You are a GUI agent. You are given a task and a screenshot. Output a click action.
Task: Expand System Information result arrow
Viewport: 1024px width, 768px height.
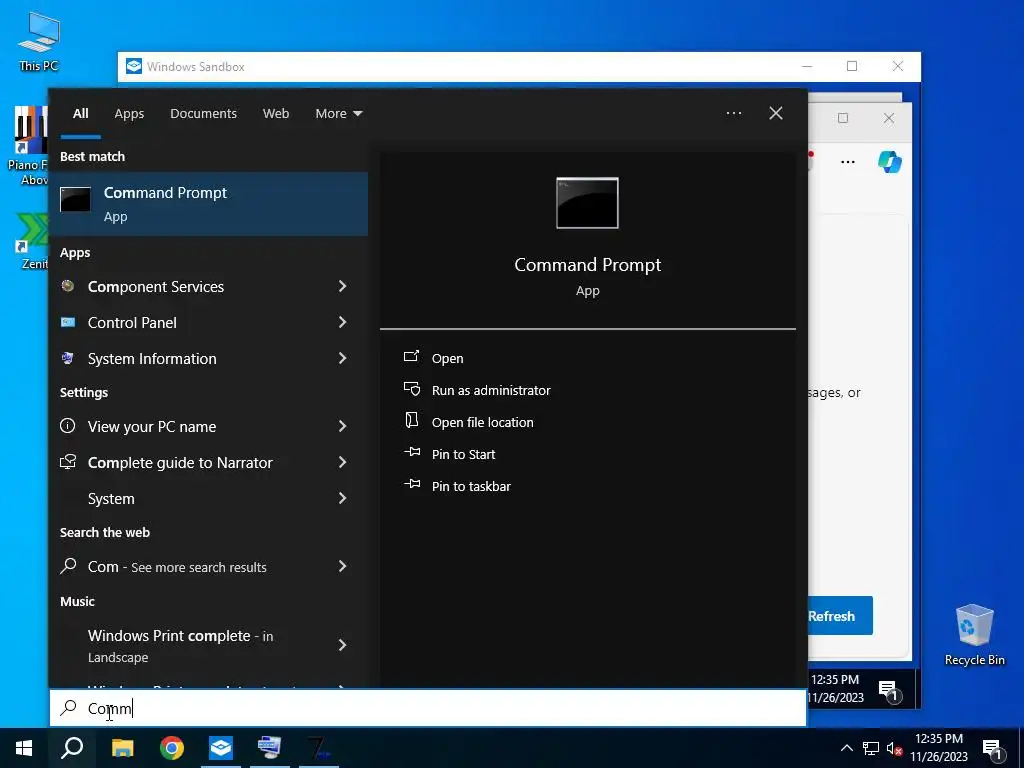point(342,358)
